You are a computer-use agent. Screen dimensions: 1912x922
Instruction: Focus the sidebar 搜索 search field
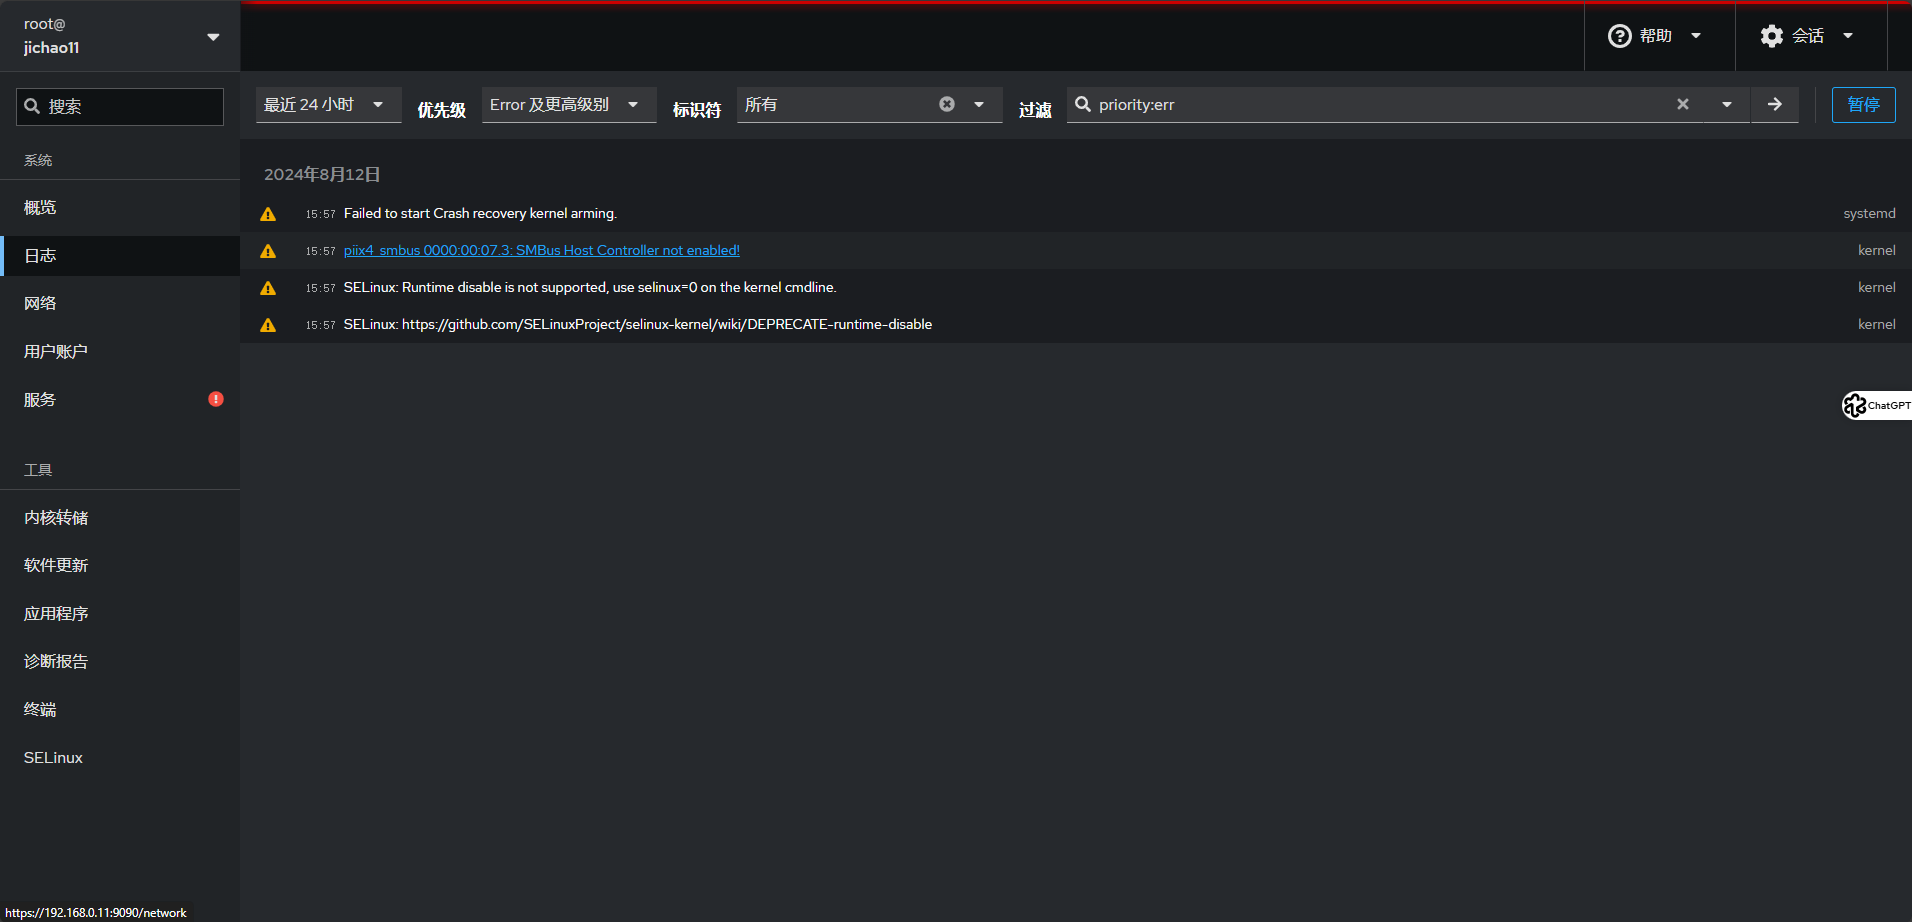coord(120,107)
